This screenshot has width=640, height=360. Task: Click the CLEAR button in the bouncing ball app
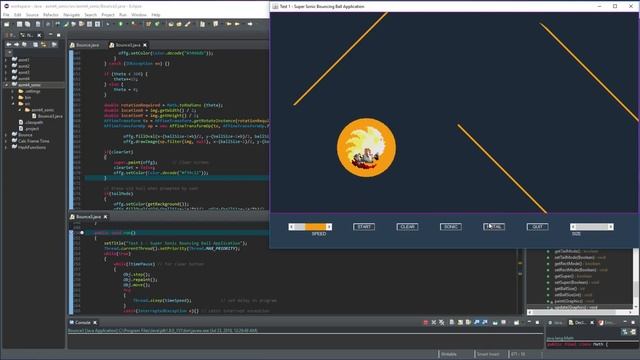click(x=407, y=227)
